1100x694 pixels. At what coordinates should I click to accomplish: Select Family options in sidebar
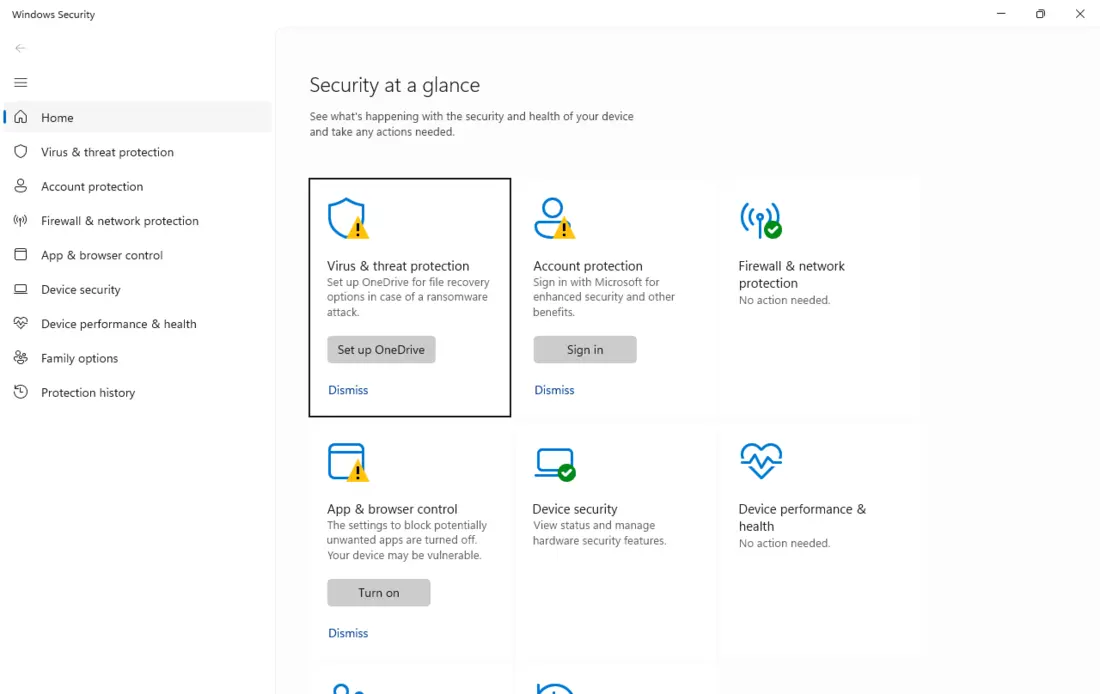coord(138,358)
